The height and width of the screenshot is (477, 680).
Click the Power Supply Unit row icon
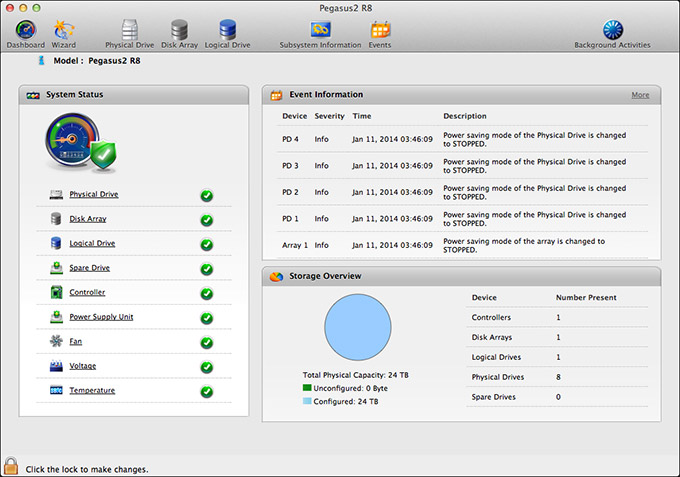pos(56,317)
